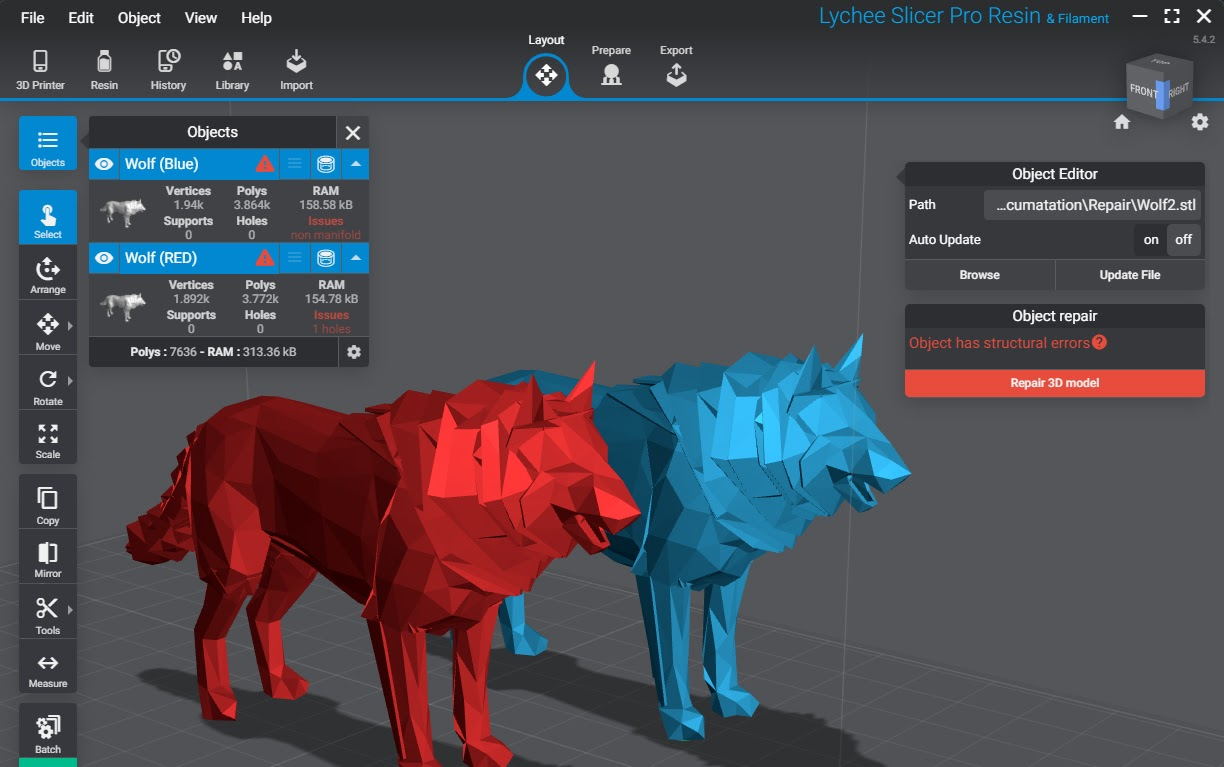This screenshot has width=1224, height=767.
Task: Select the Mirror tool
Action: coord(47,559)
